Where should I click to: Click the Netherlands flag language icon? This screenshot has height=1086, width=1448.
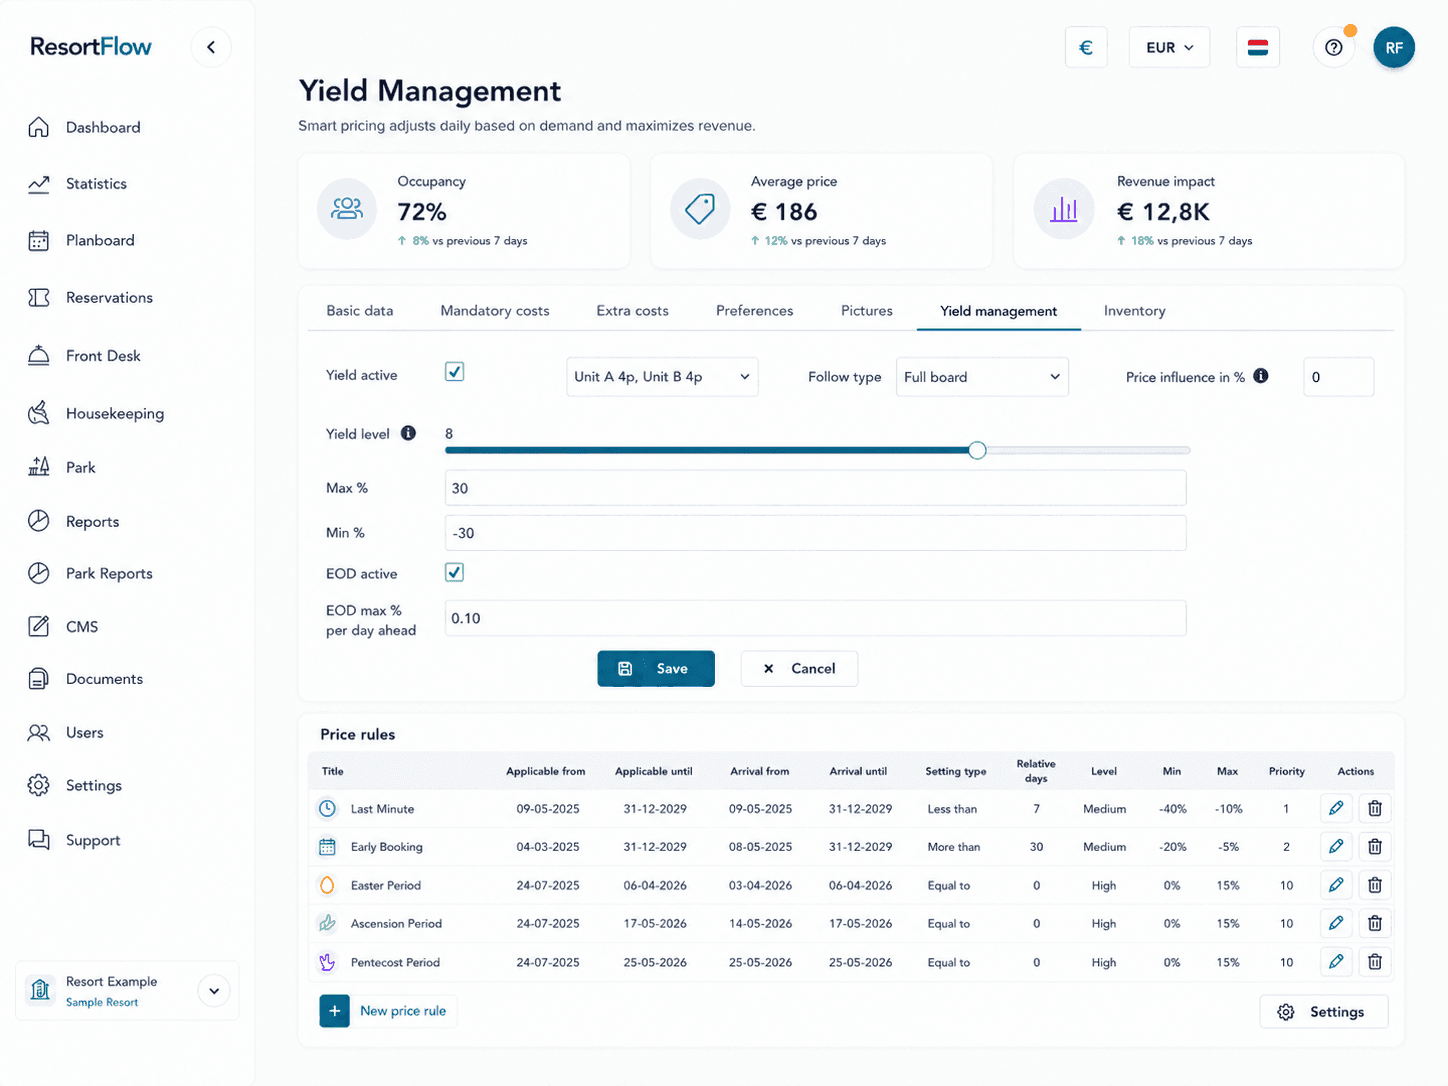1258,47
